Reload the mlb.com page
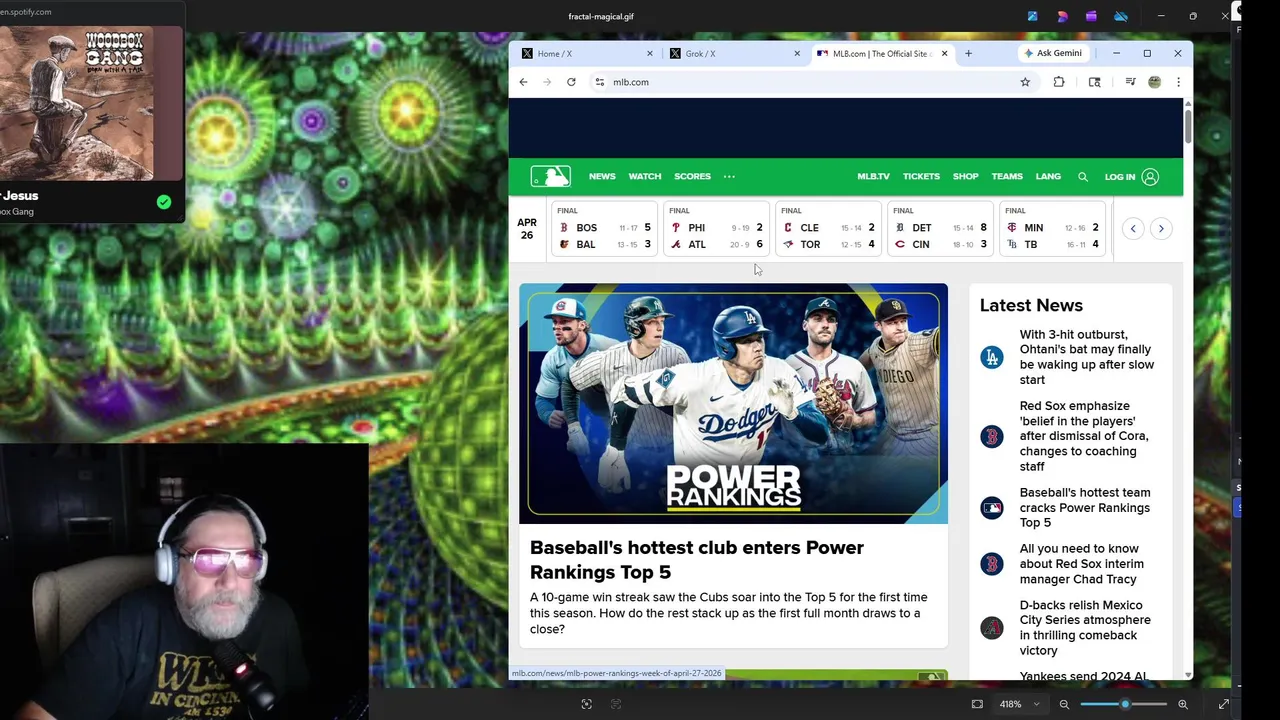Image resolution: width=1280 pixels, height=720 pixels. 571,82
